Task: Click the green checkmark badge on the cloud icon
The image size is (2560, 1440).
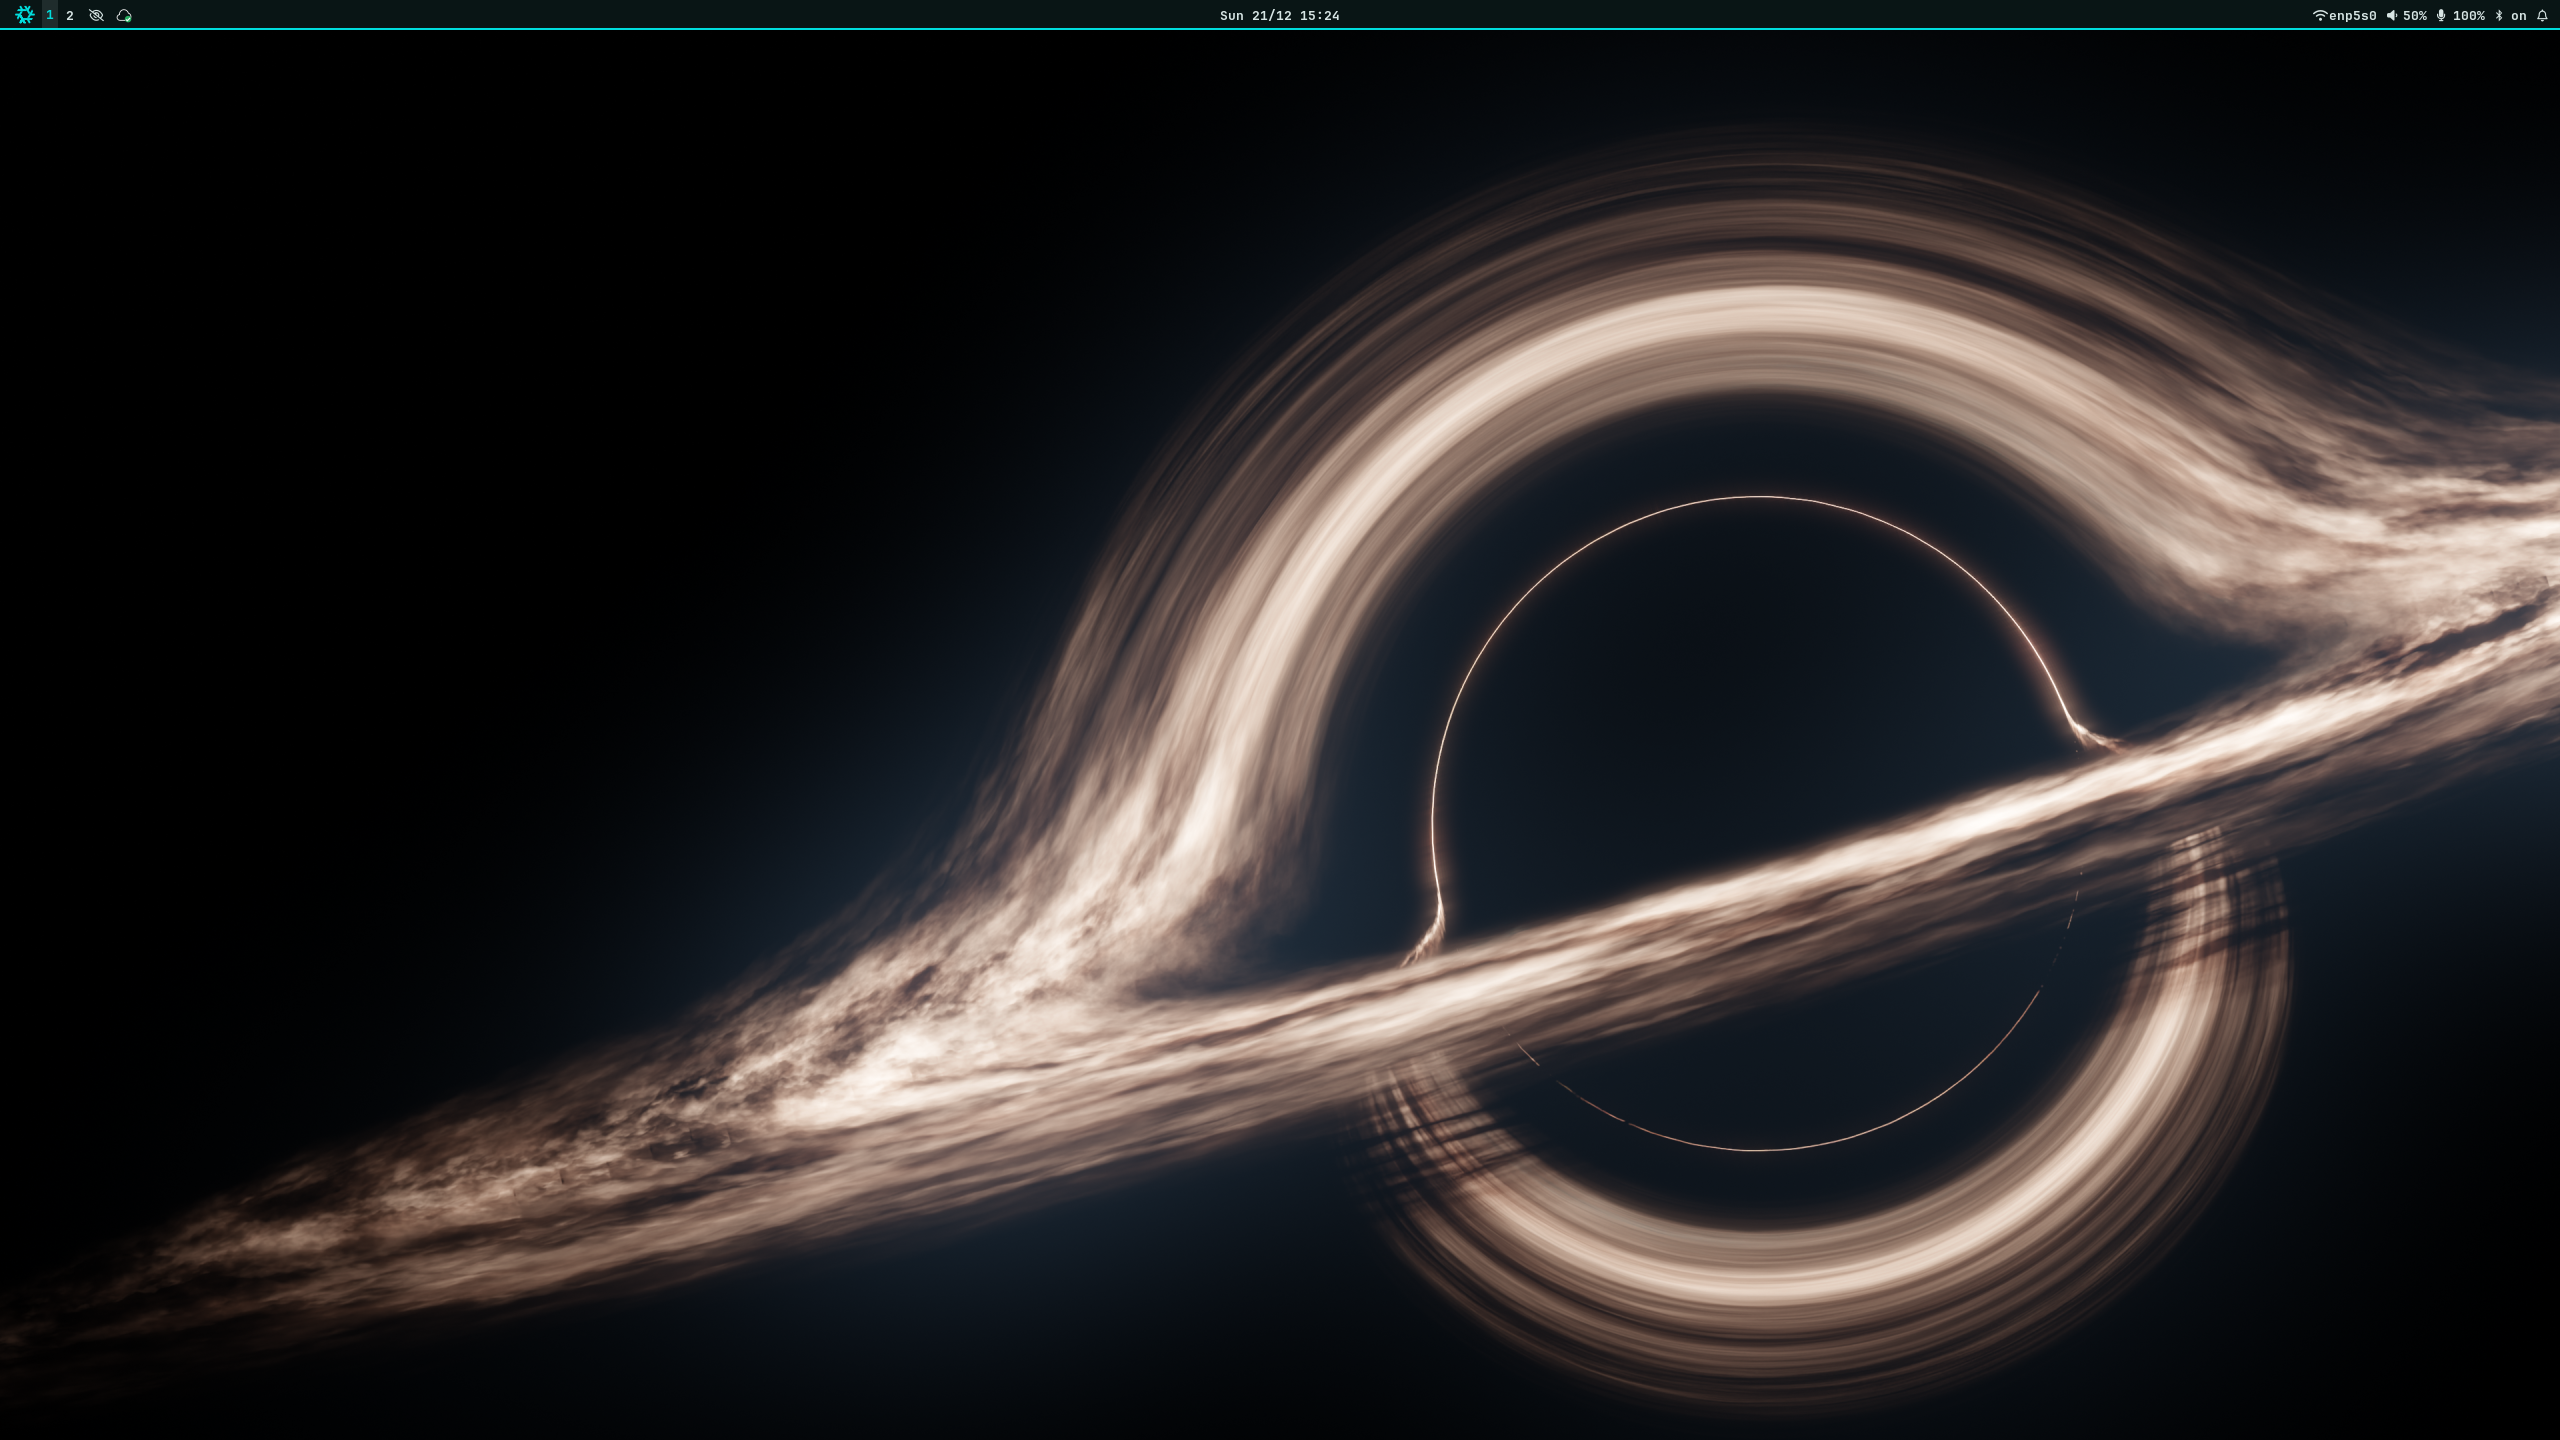Action: (128, 20)
